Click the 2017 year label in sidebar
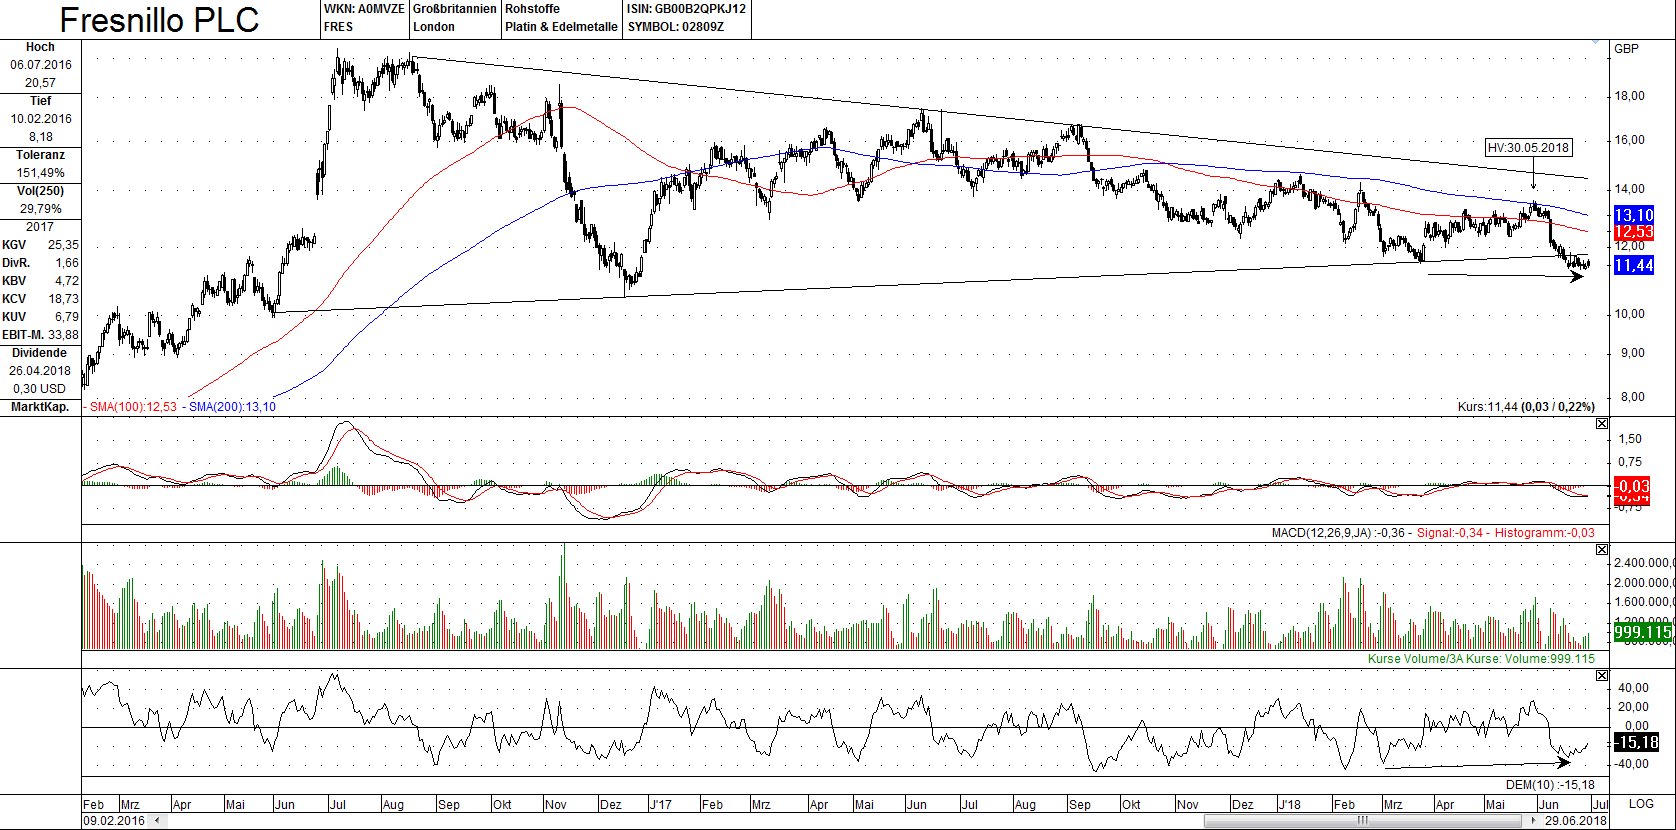This screenshot has height=830, width=1676. point(40,227)
